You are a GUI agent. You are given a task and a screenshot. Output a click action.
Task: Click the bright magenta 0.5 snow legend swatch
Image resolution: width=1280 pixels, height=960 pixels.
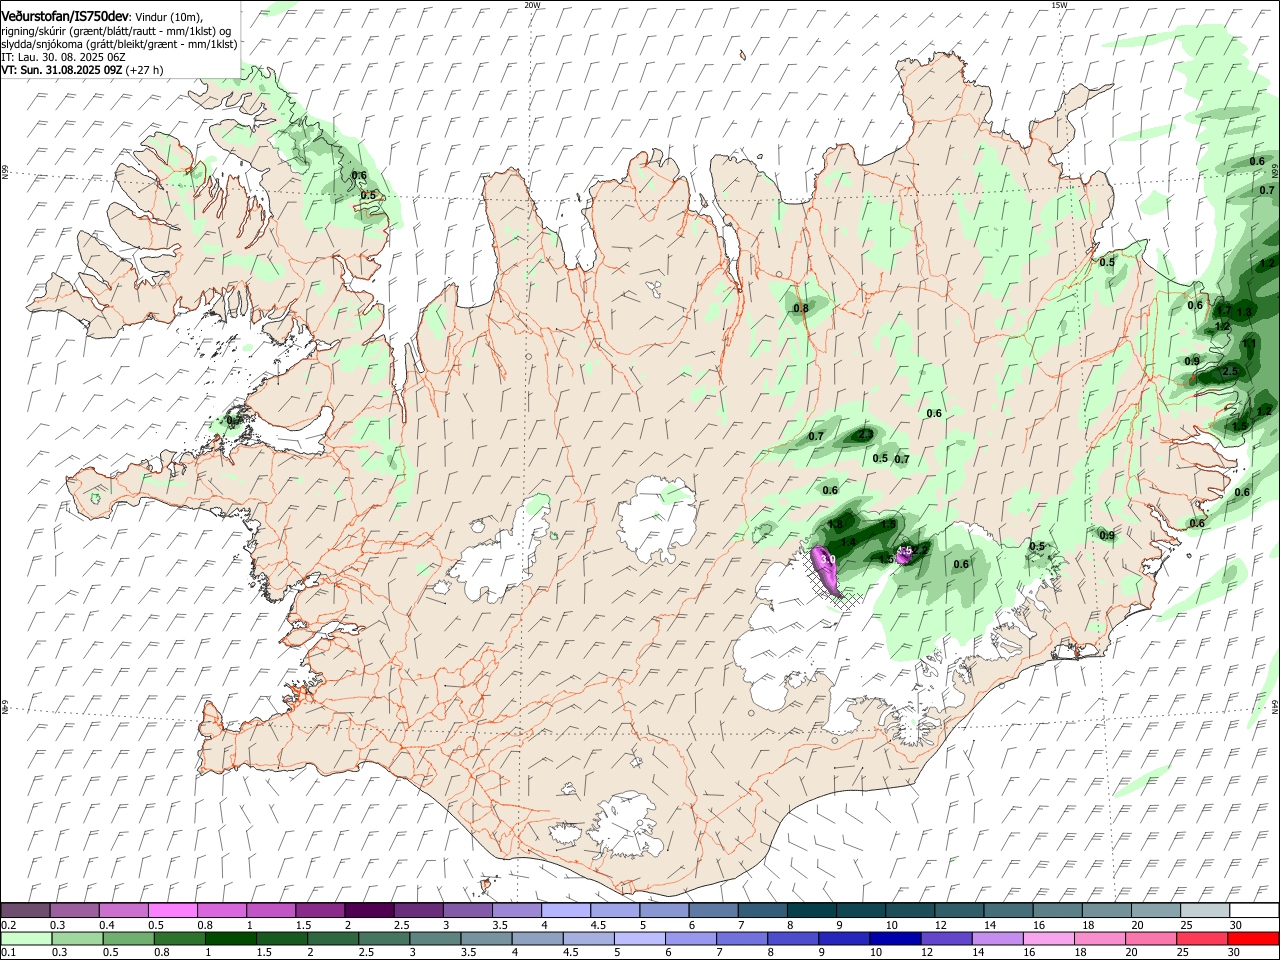pos(172,911)
